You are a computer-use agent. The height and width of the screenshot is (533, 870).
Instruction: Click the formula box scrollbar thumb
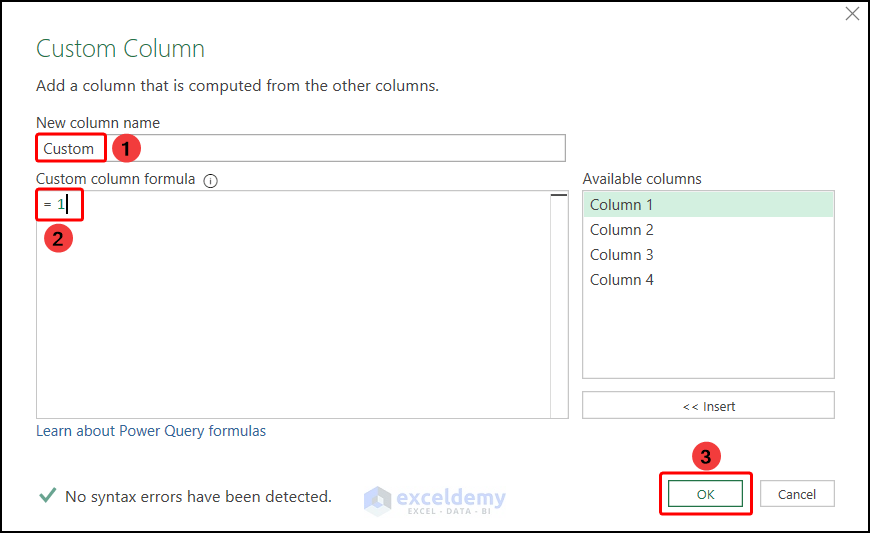click(x=559, y=196)
